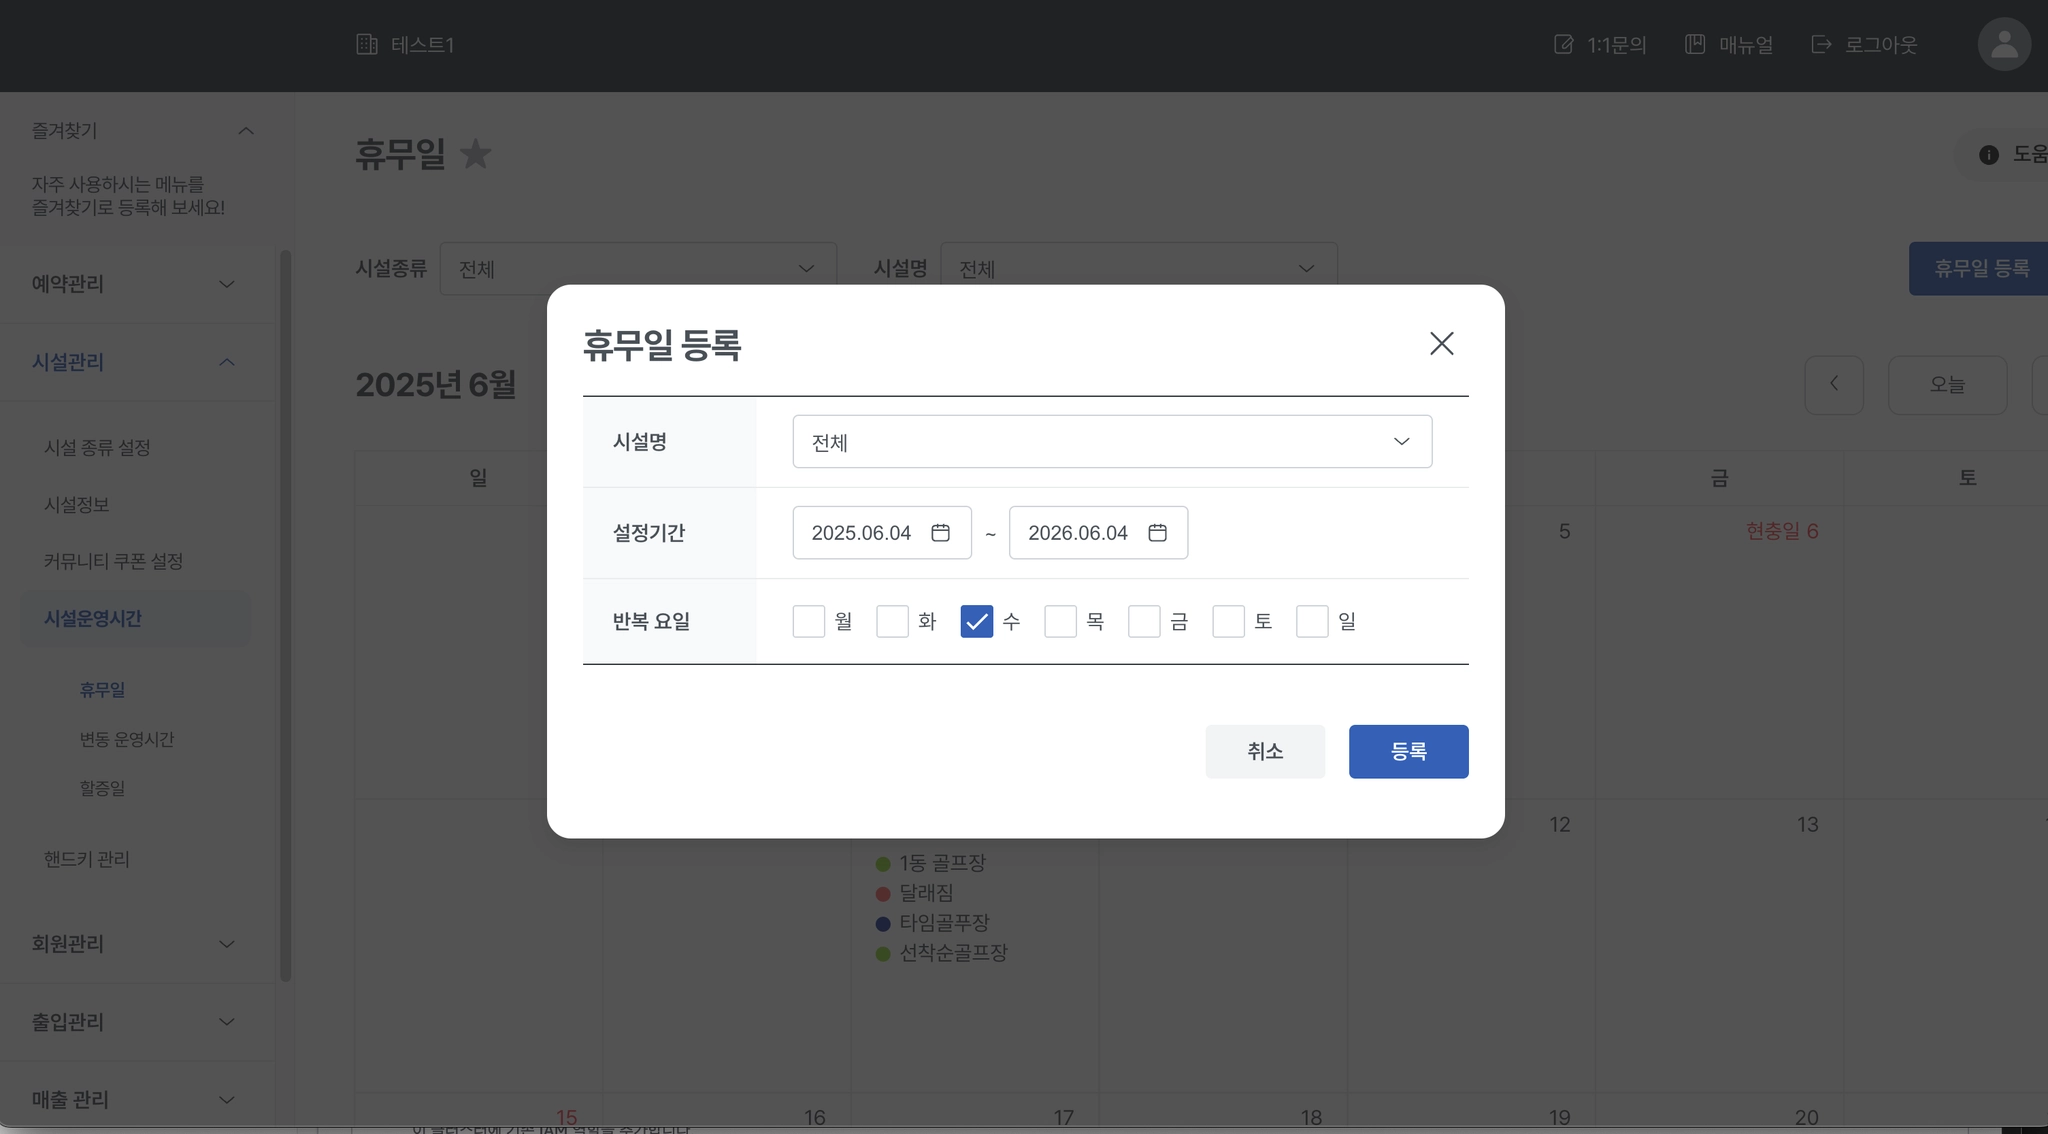Uncheck the 수 repeat day checkbox
Image resolution: width=2048 pixels, height=1134 pixels.
pyautogui.click(x=976, y=621)
